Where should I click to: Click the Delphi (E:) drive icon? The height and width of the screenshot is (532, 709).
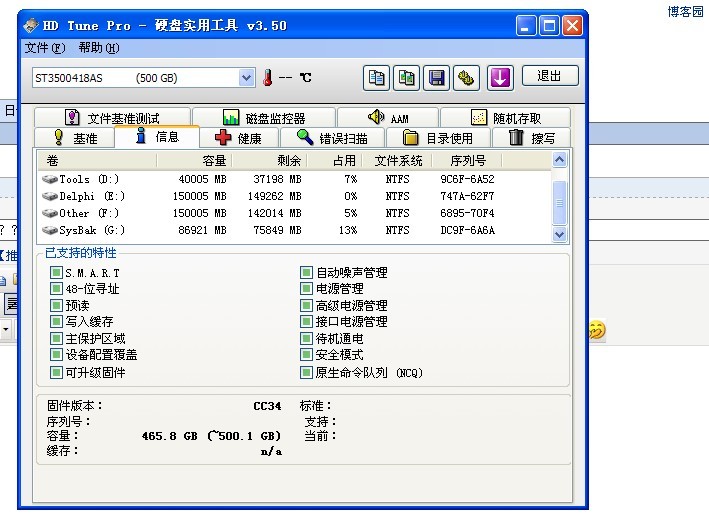[50, 196]
